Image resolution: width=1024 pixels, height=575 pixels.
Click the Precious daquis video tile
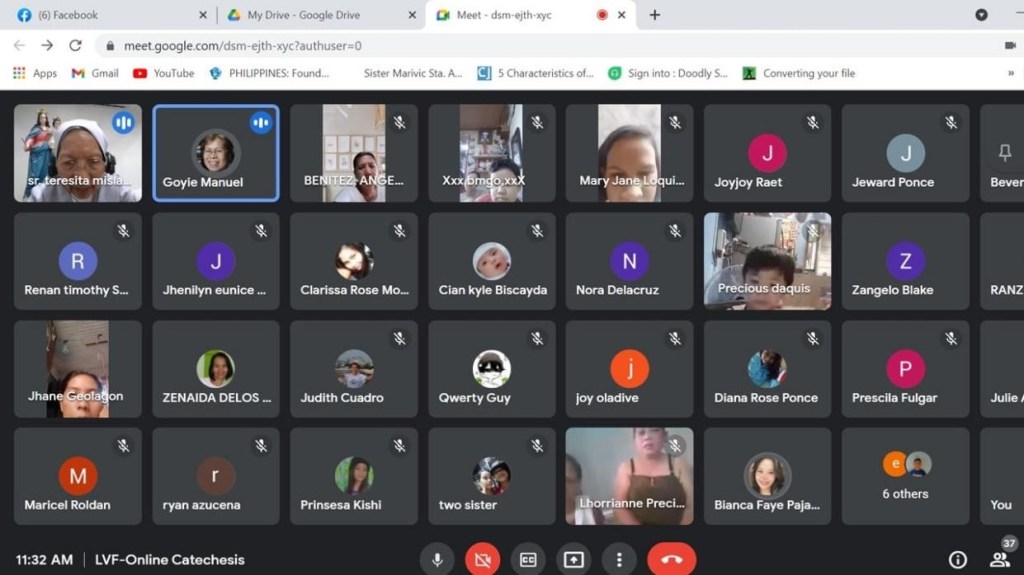pos(767,260)
